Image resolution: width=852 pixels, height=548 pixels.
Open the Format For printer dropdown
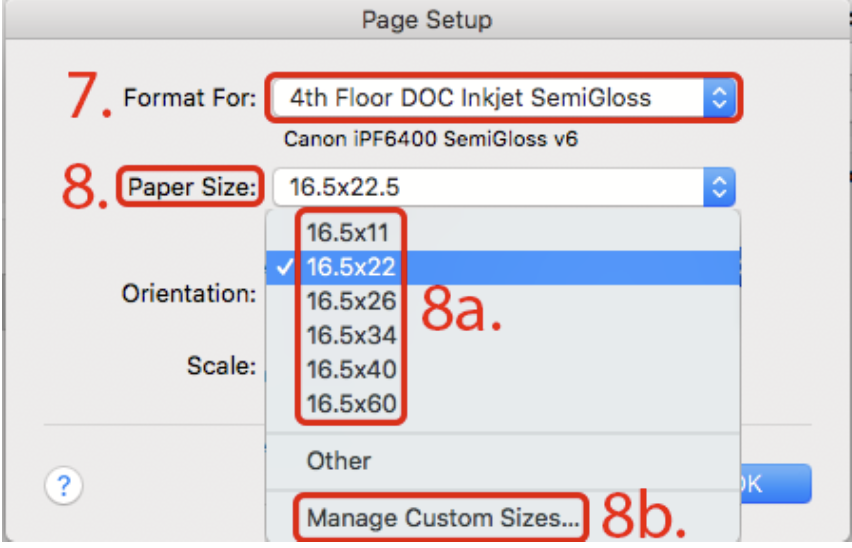click(x=504, y=98)
